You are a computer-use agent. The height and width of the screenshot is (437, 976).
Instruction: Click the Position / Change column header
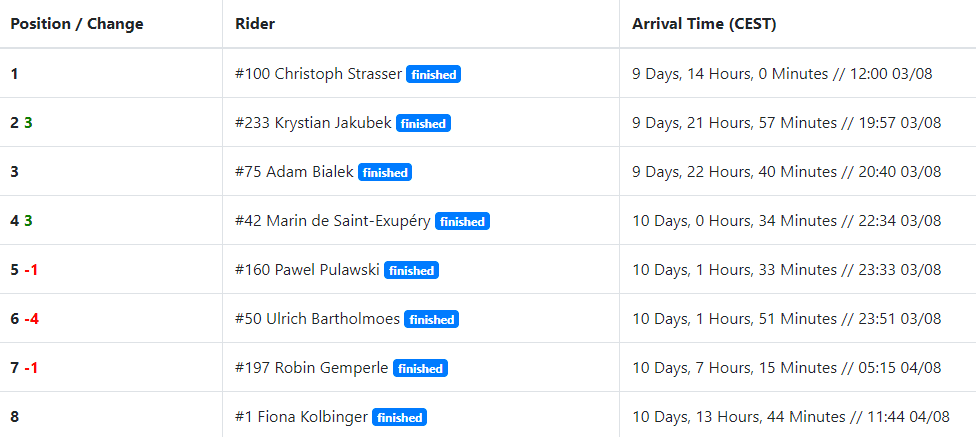(77, 24)
